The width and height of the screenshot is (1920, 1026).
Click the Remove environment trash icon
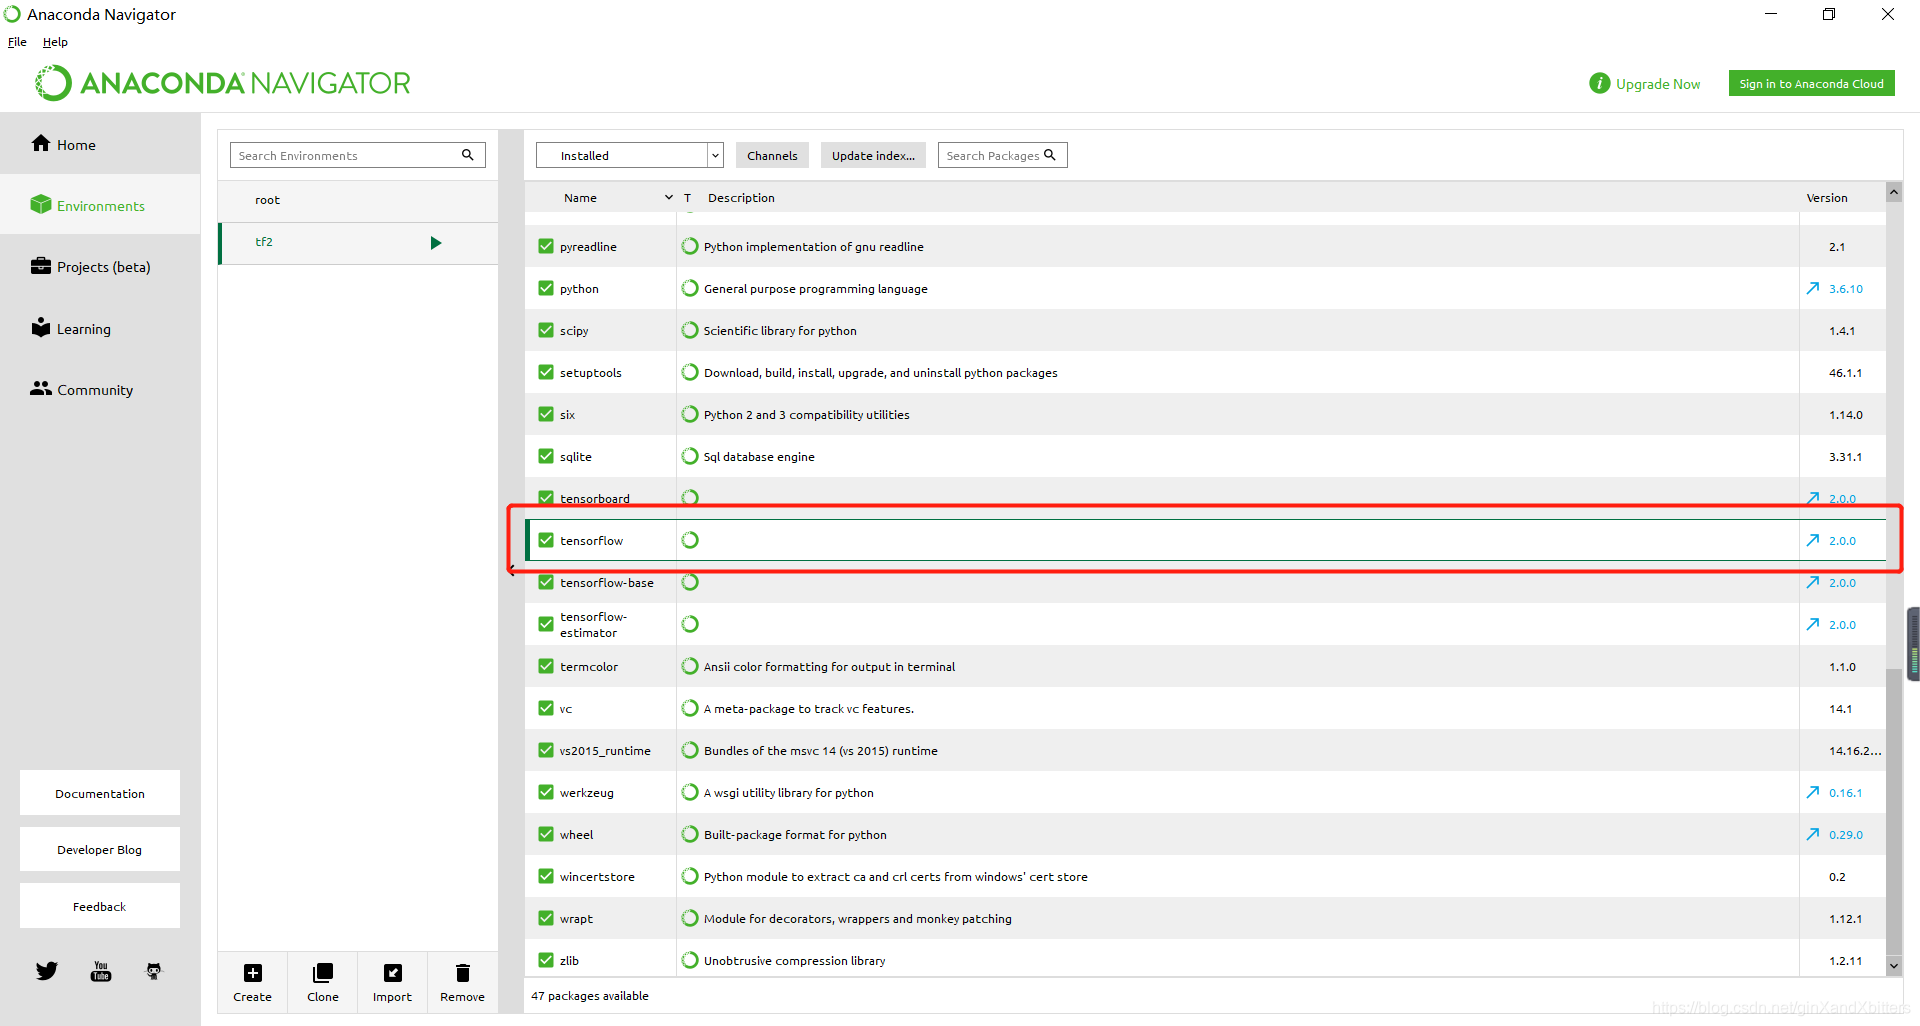[463, 973]
